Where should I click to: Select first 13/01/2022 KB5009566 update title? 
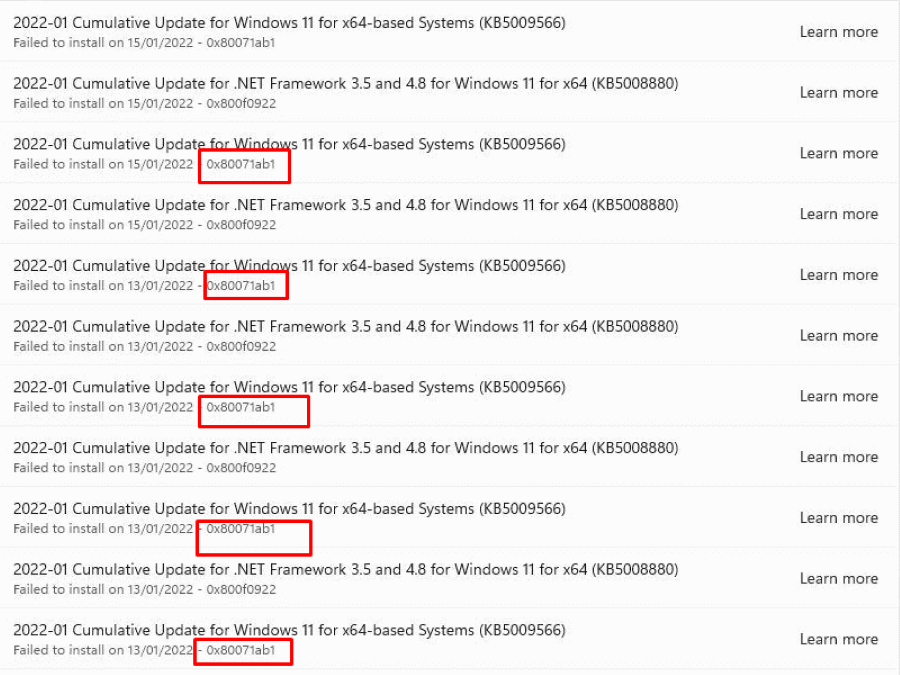pos(289,266)
